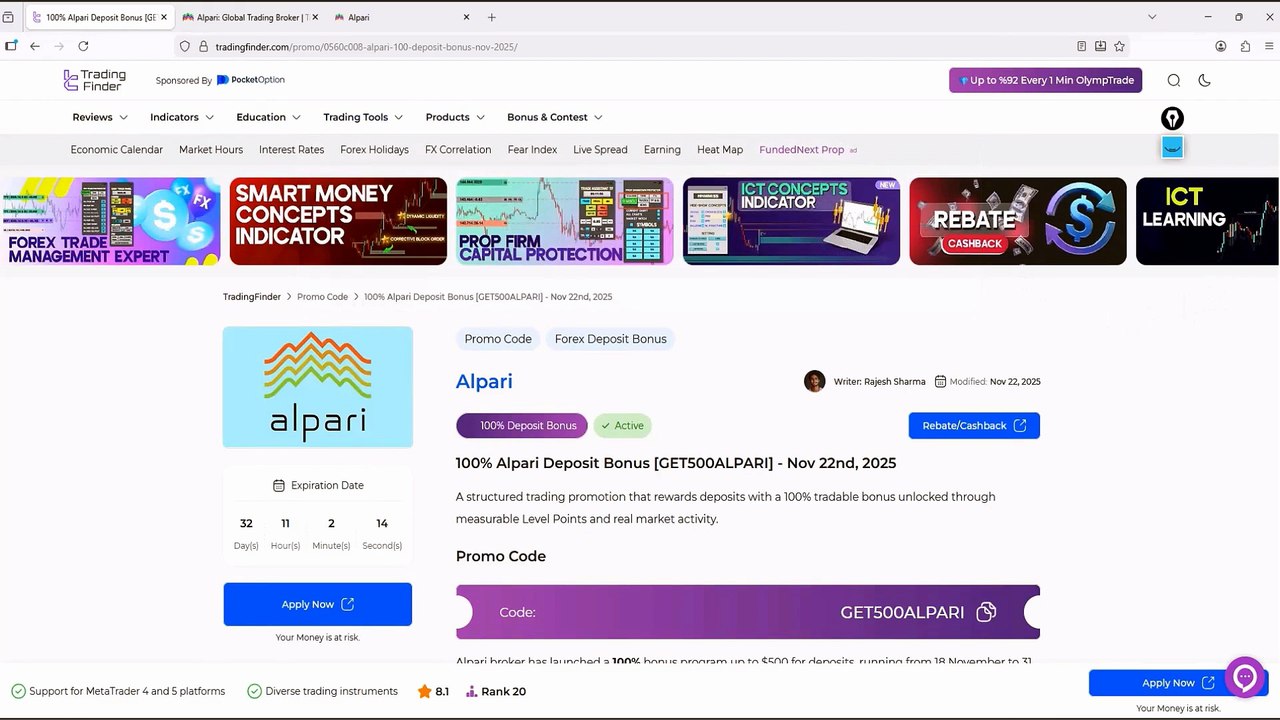Open the browser account profile icon
Screen dimensions: 1280x720
[x=1221, y=46]
